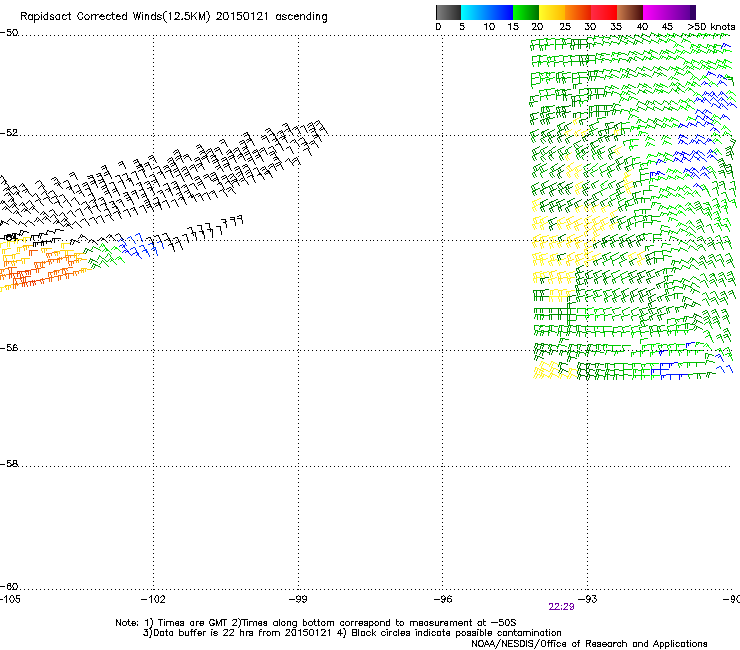The width and height of the screenshot is (740, 650).
Task: Click the red 30-35 knots legend swatch
Action: click(604, 12)
